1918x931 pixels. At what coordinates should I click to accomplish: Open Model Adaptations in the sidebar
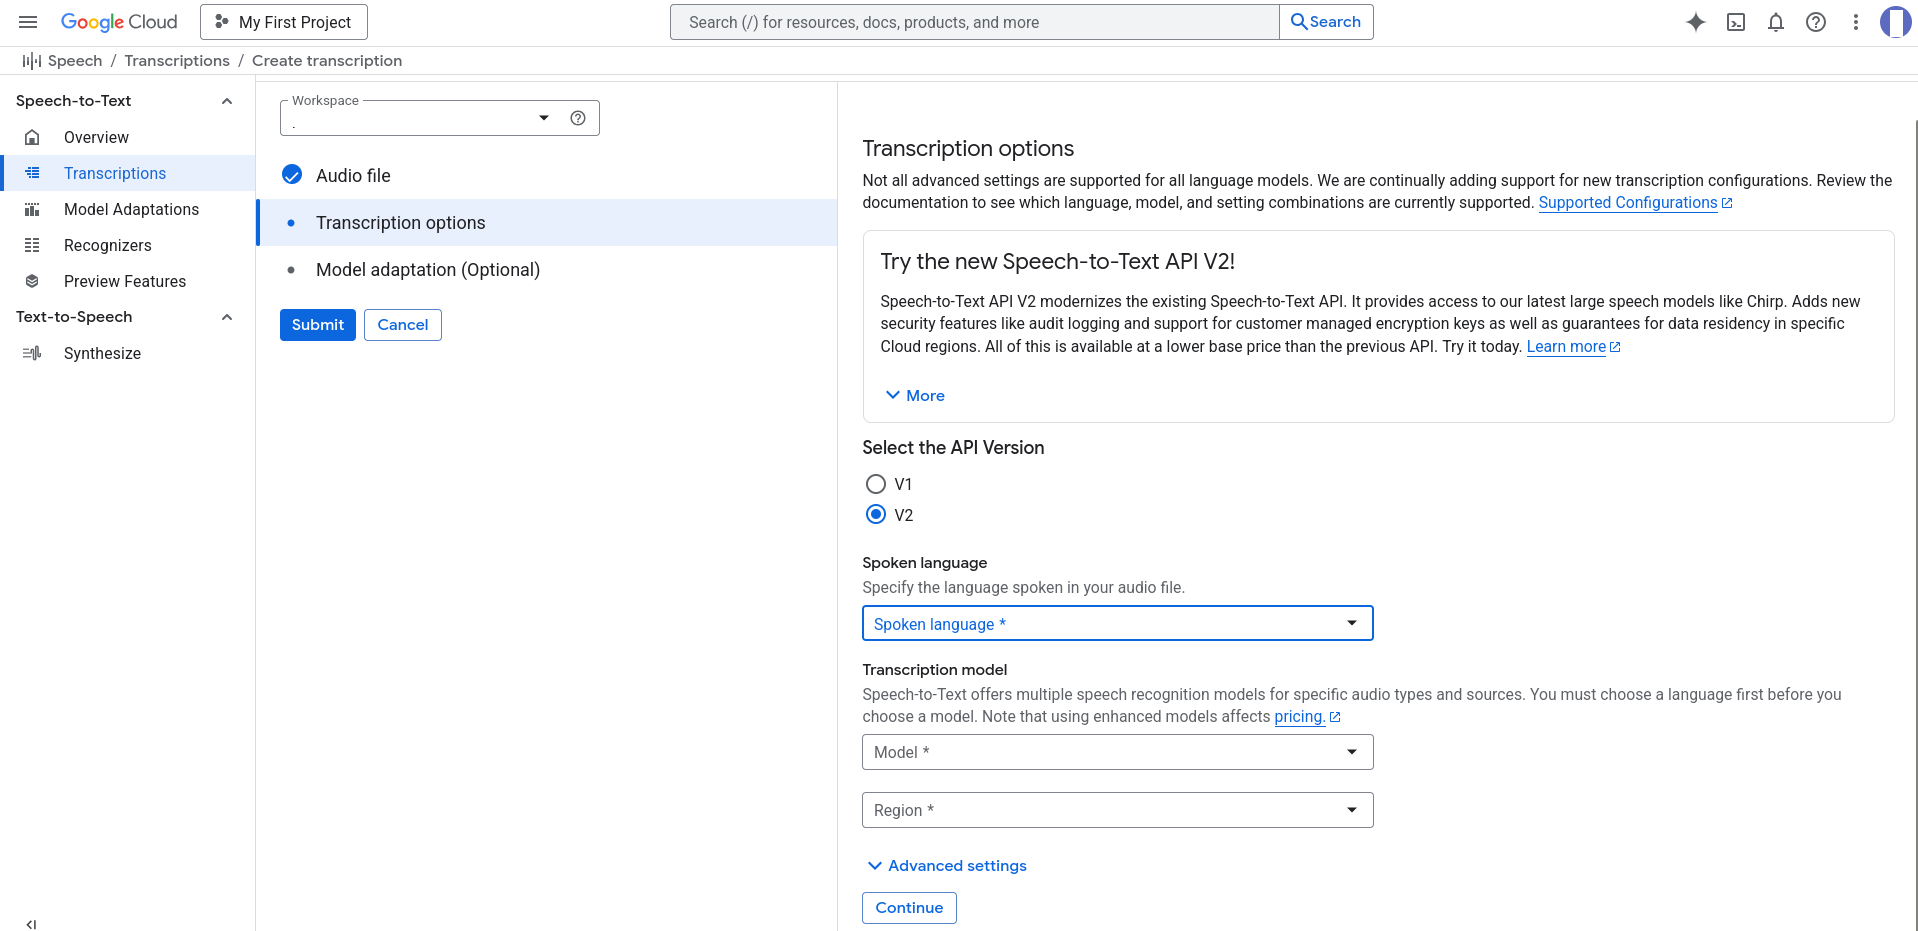[131, 209]
